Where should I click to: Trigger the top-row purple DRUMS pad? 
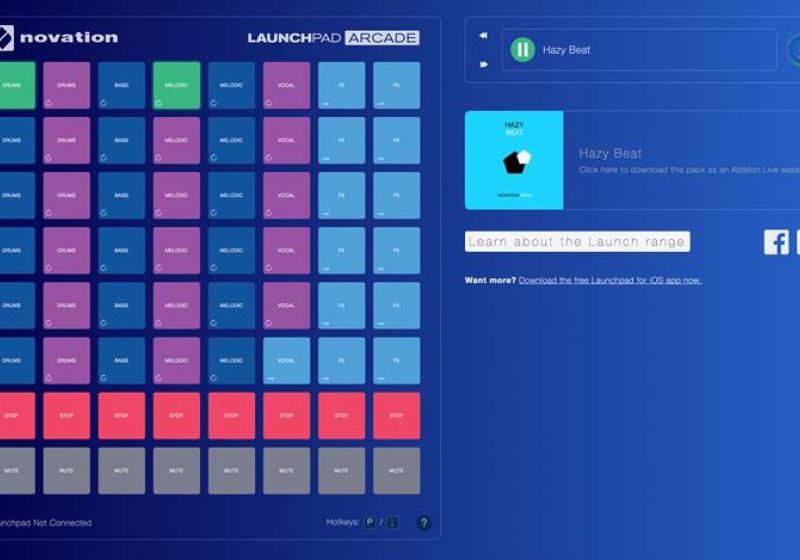click(66, 85)
